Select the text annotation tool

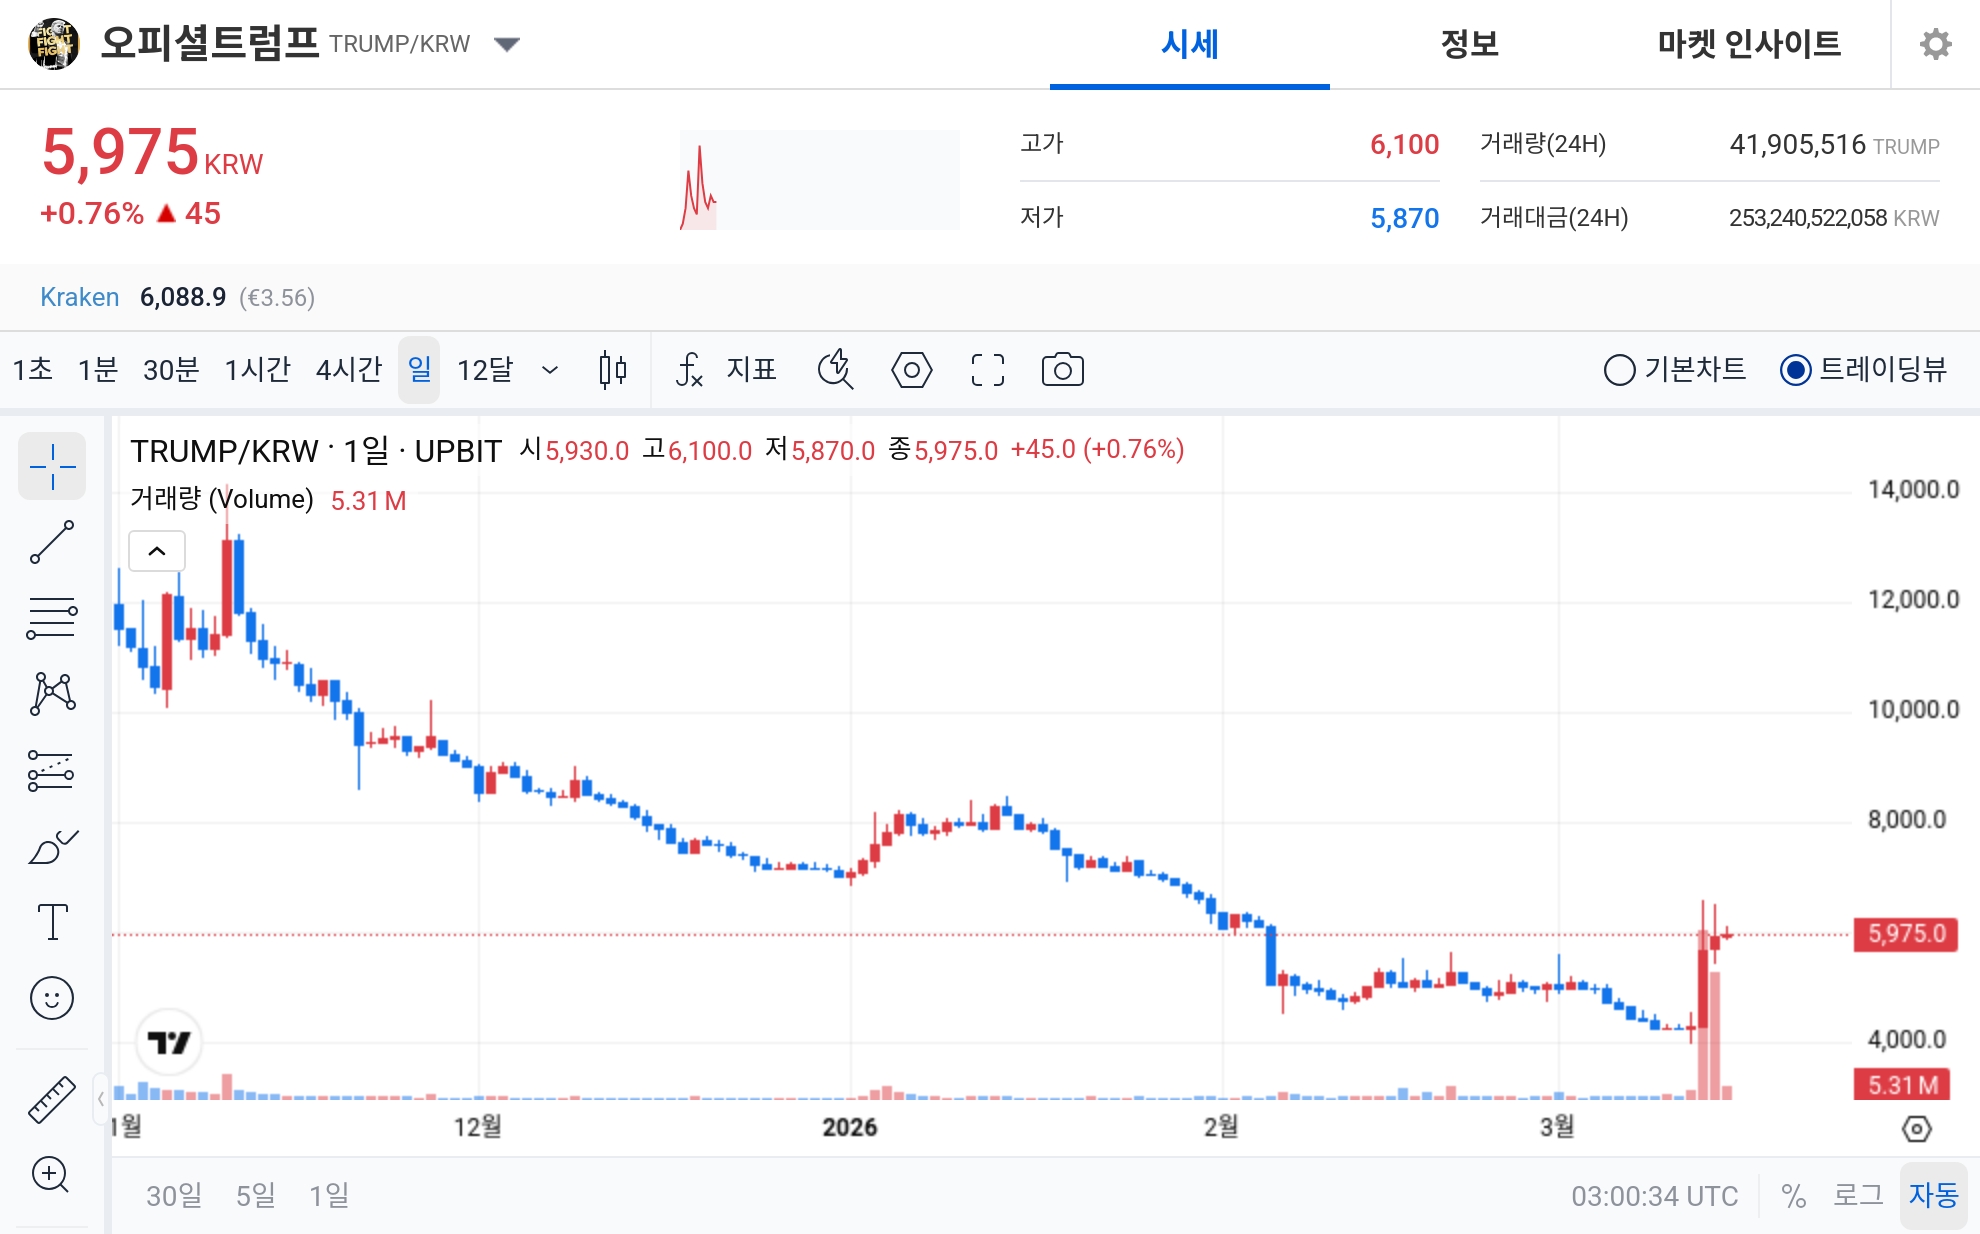point(52,922)
